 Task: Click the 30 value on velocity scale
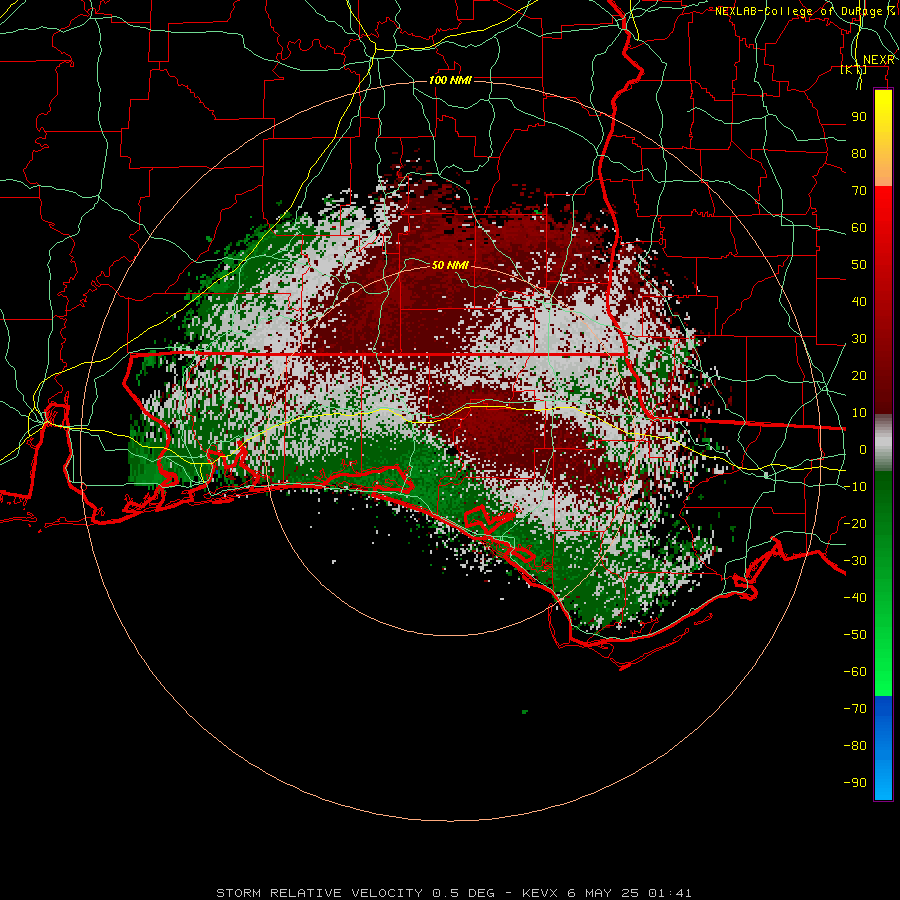coord(859,339)
